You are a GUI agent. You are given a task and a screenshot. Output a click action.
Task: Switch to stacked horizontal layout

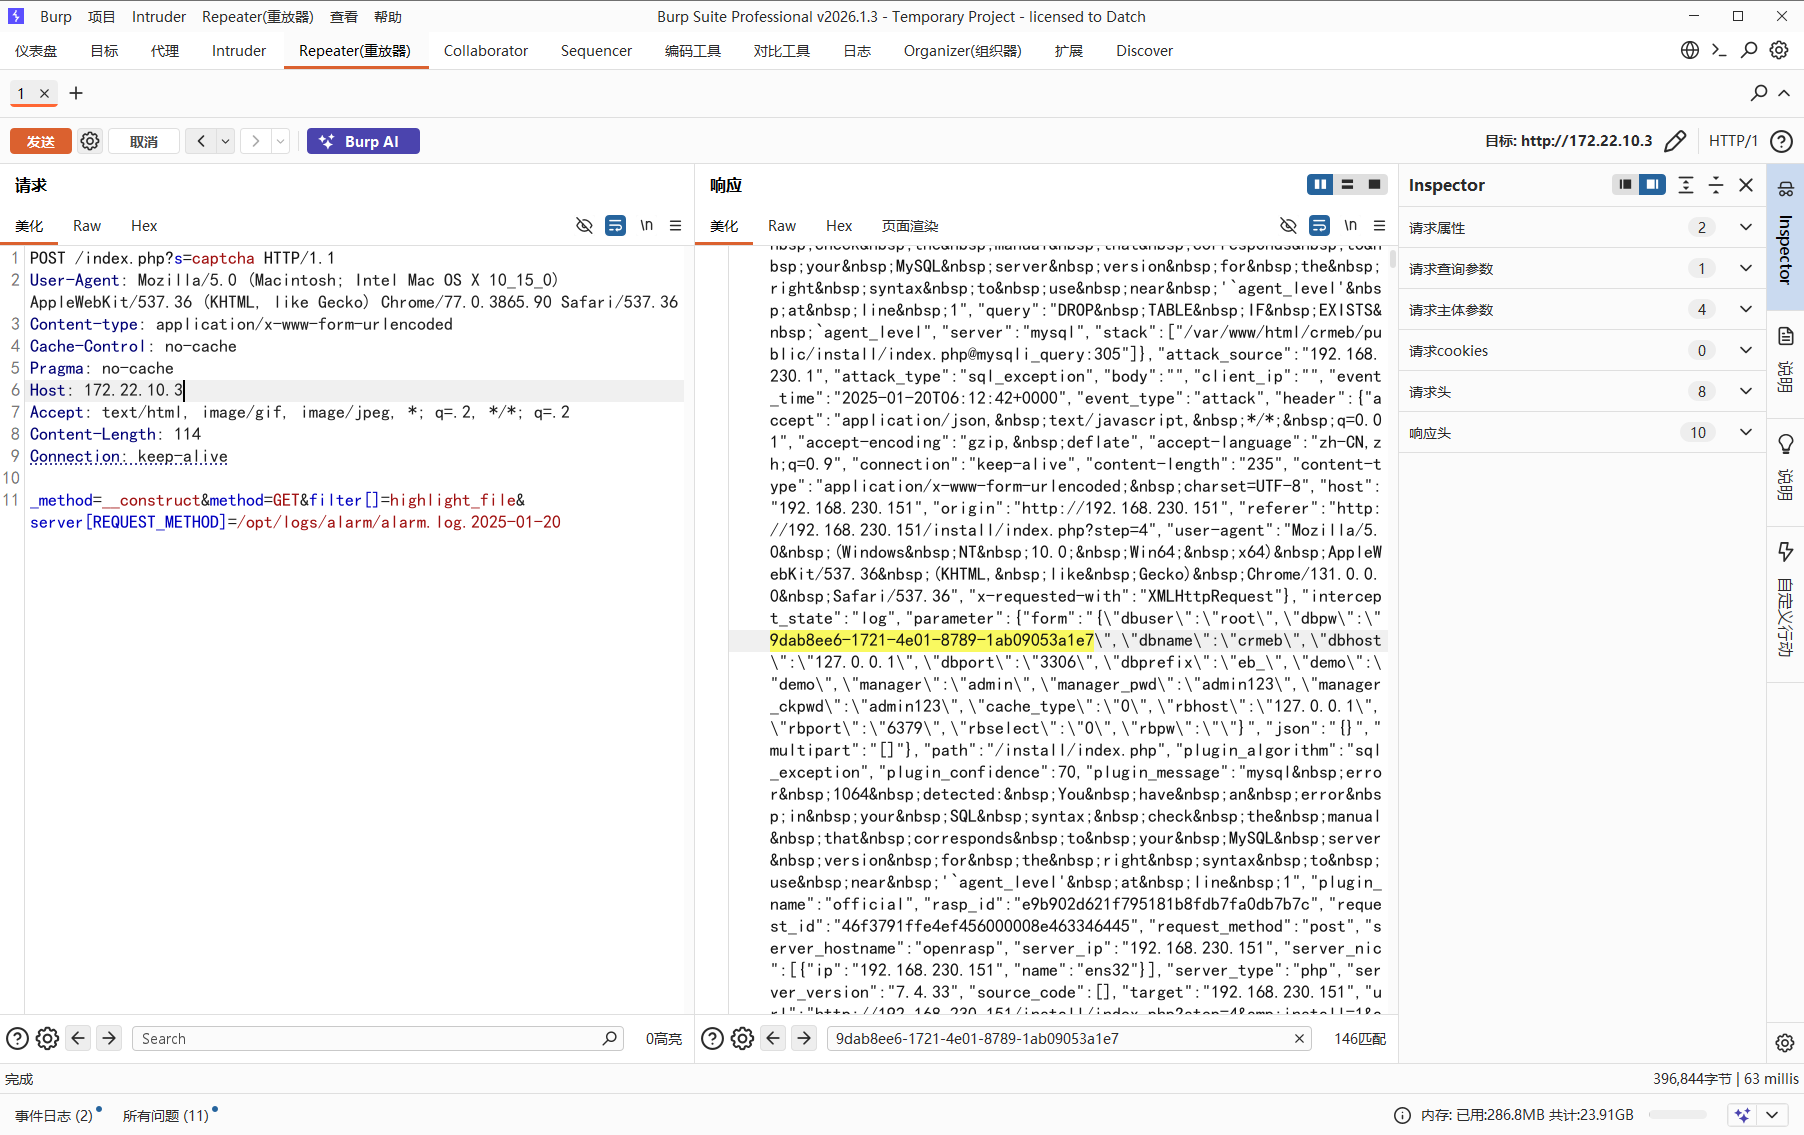click(1347, 184)
